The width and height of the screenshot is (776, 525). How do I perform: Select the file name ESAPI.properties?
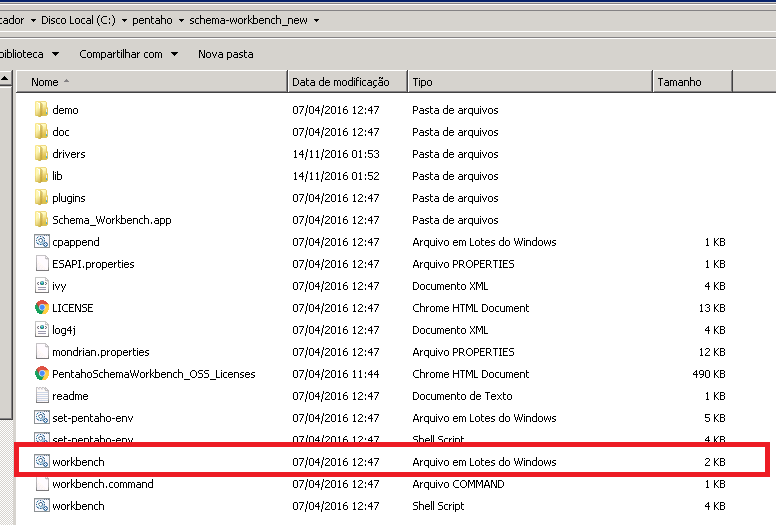[x=93, y=264]
